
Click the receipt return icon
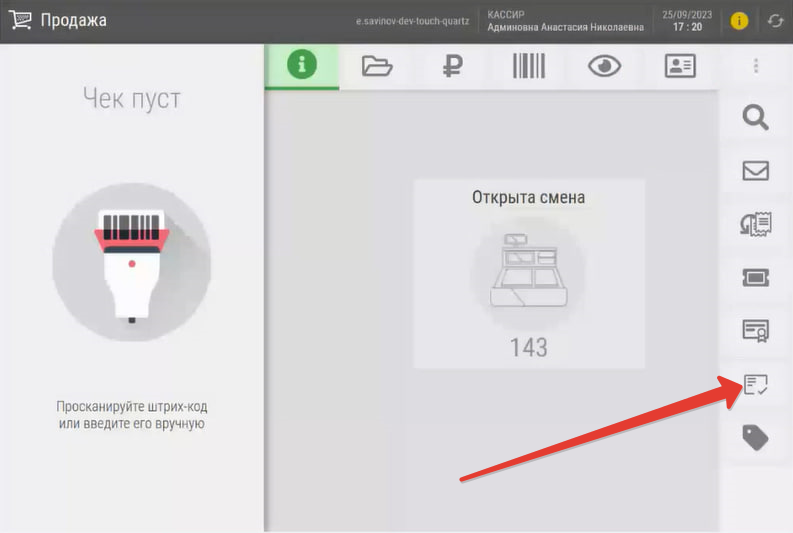pos(756,224)
